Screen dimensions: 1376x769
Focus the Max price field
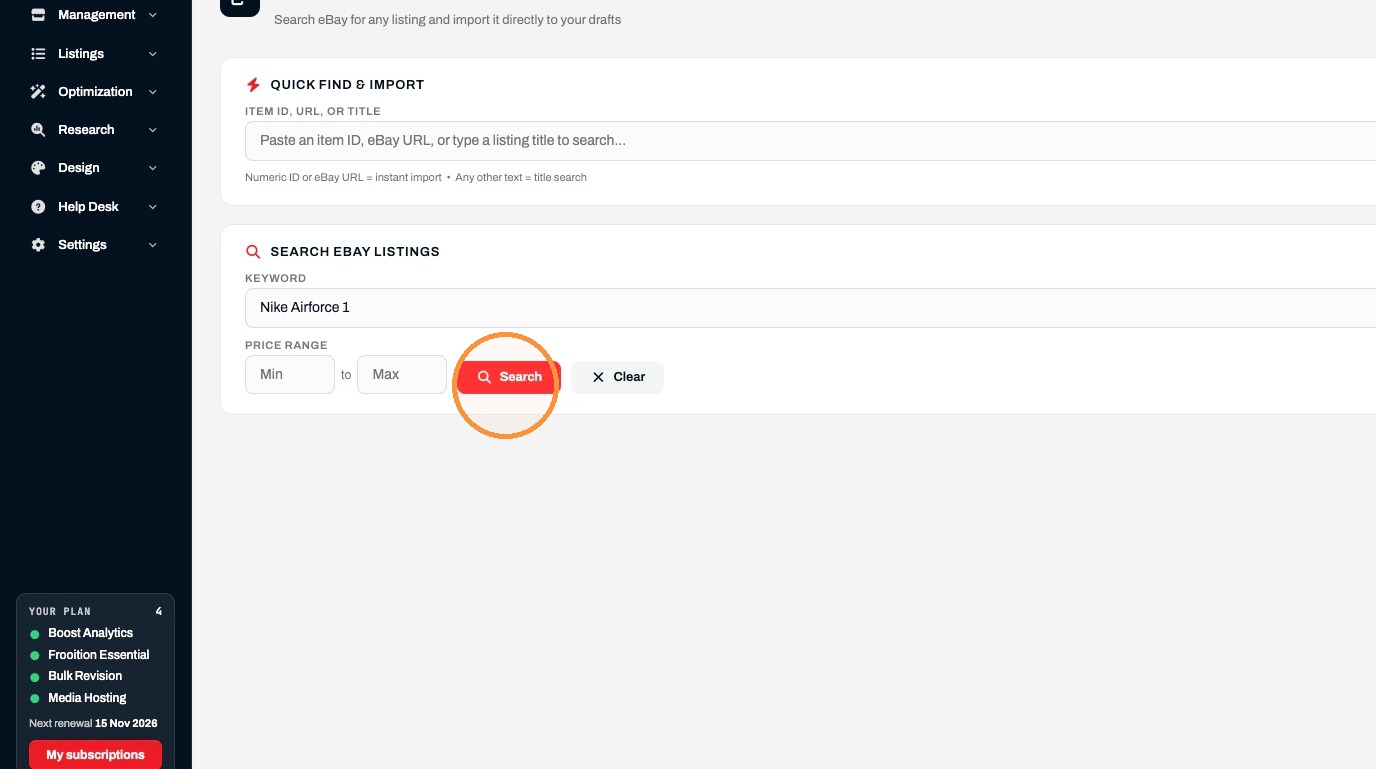click(402, 374)
